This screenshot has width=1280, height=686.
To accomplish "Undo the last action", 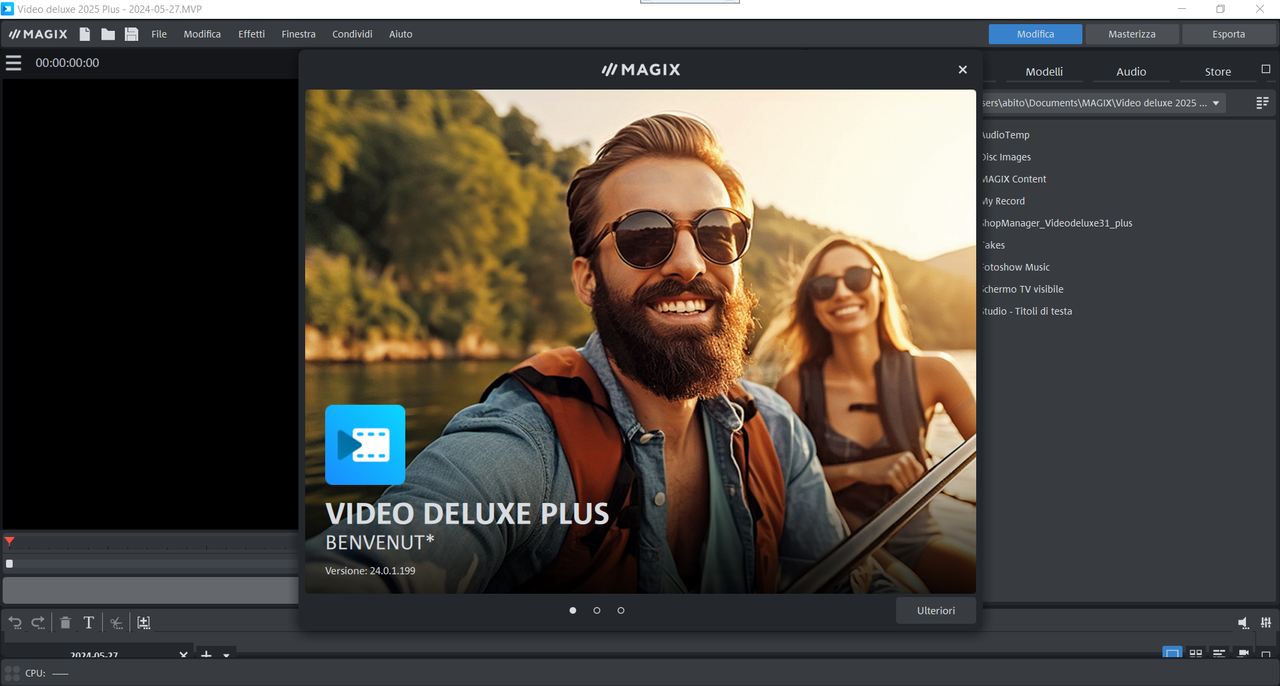I will [x=15, y=623].
